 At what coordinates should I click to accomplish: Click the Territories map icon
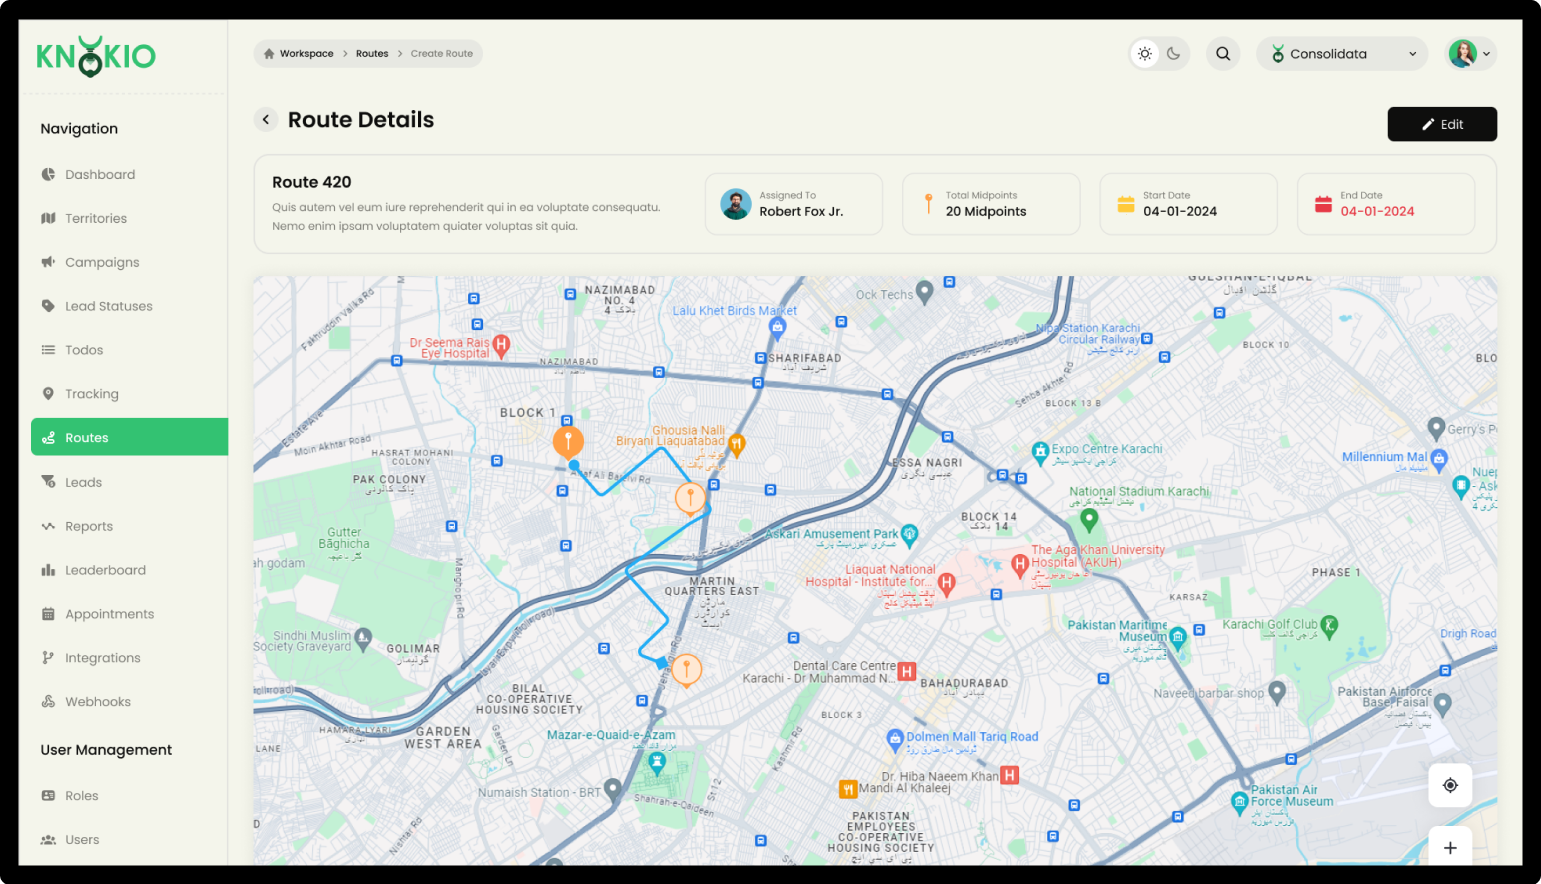click(48, 218)
